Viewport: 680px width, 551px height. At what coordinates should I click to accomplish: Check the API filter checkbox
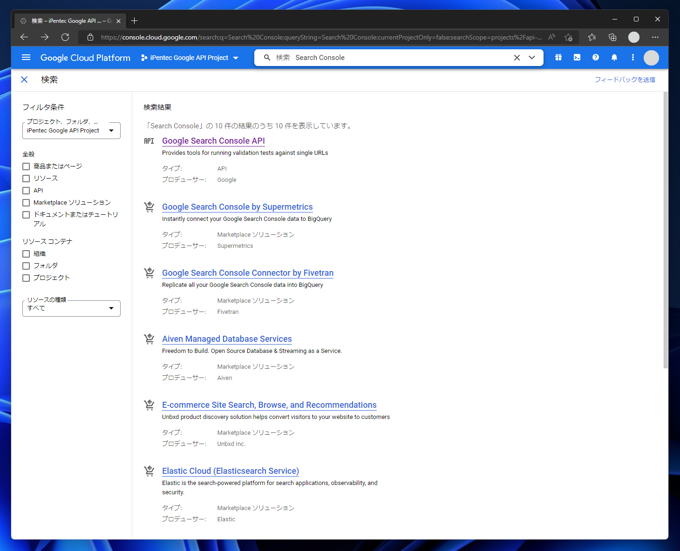(x=26, y=191)
